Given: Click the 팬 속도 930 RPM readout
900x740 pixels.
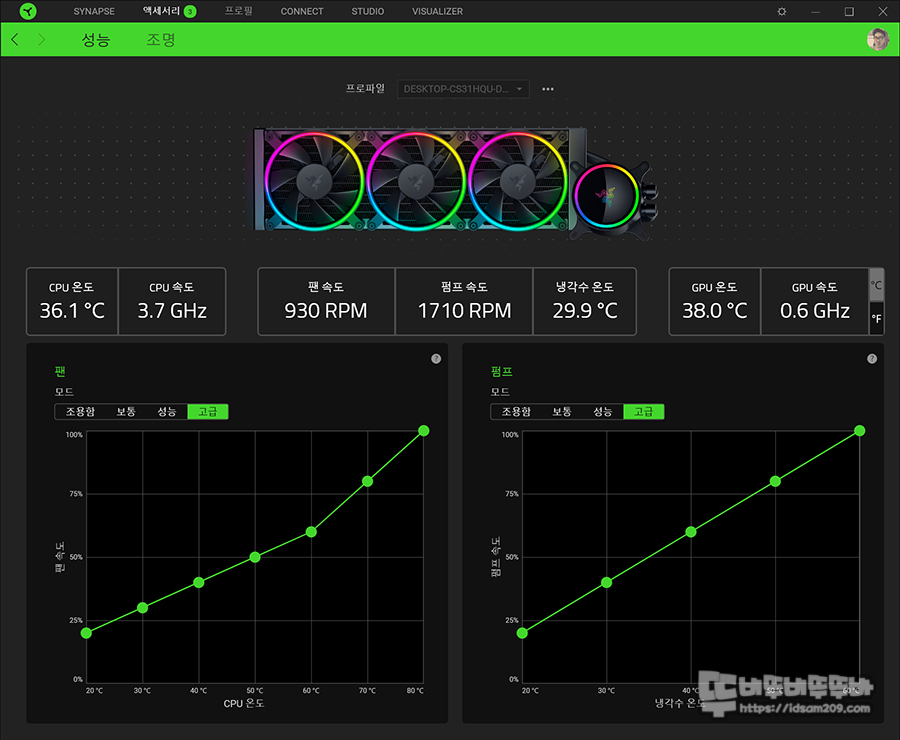Looking at the screenshot, I should pyautogui.click(x=326, y=301).
